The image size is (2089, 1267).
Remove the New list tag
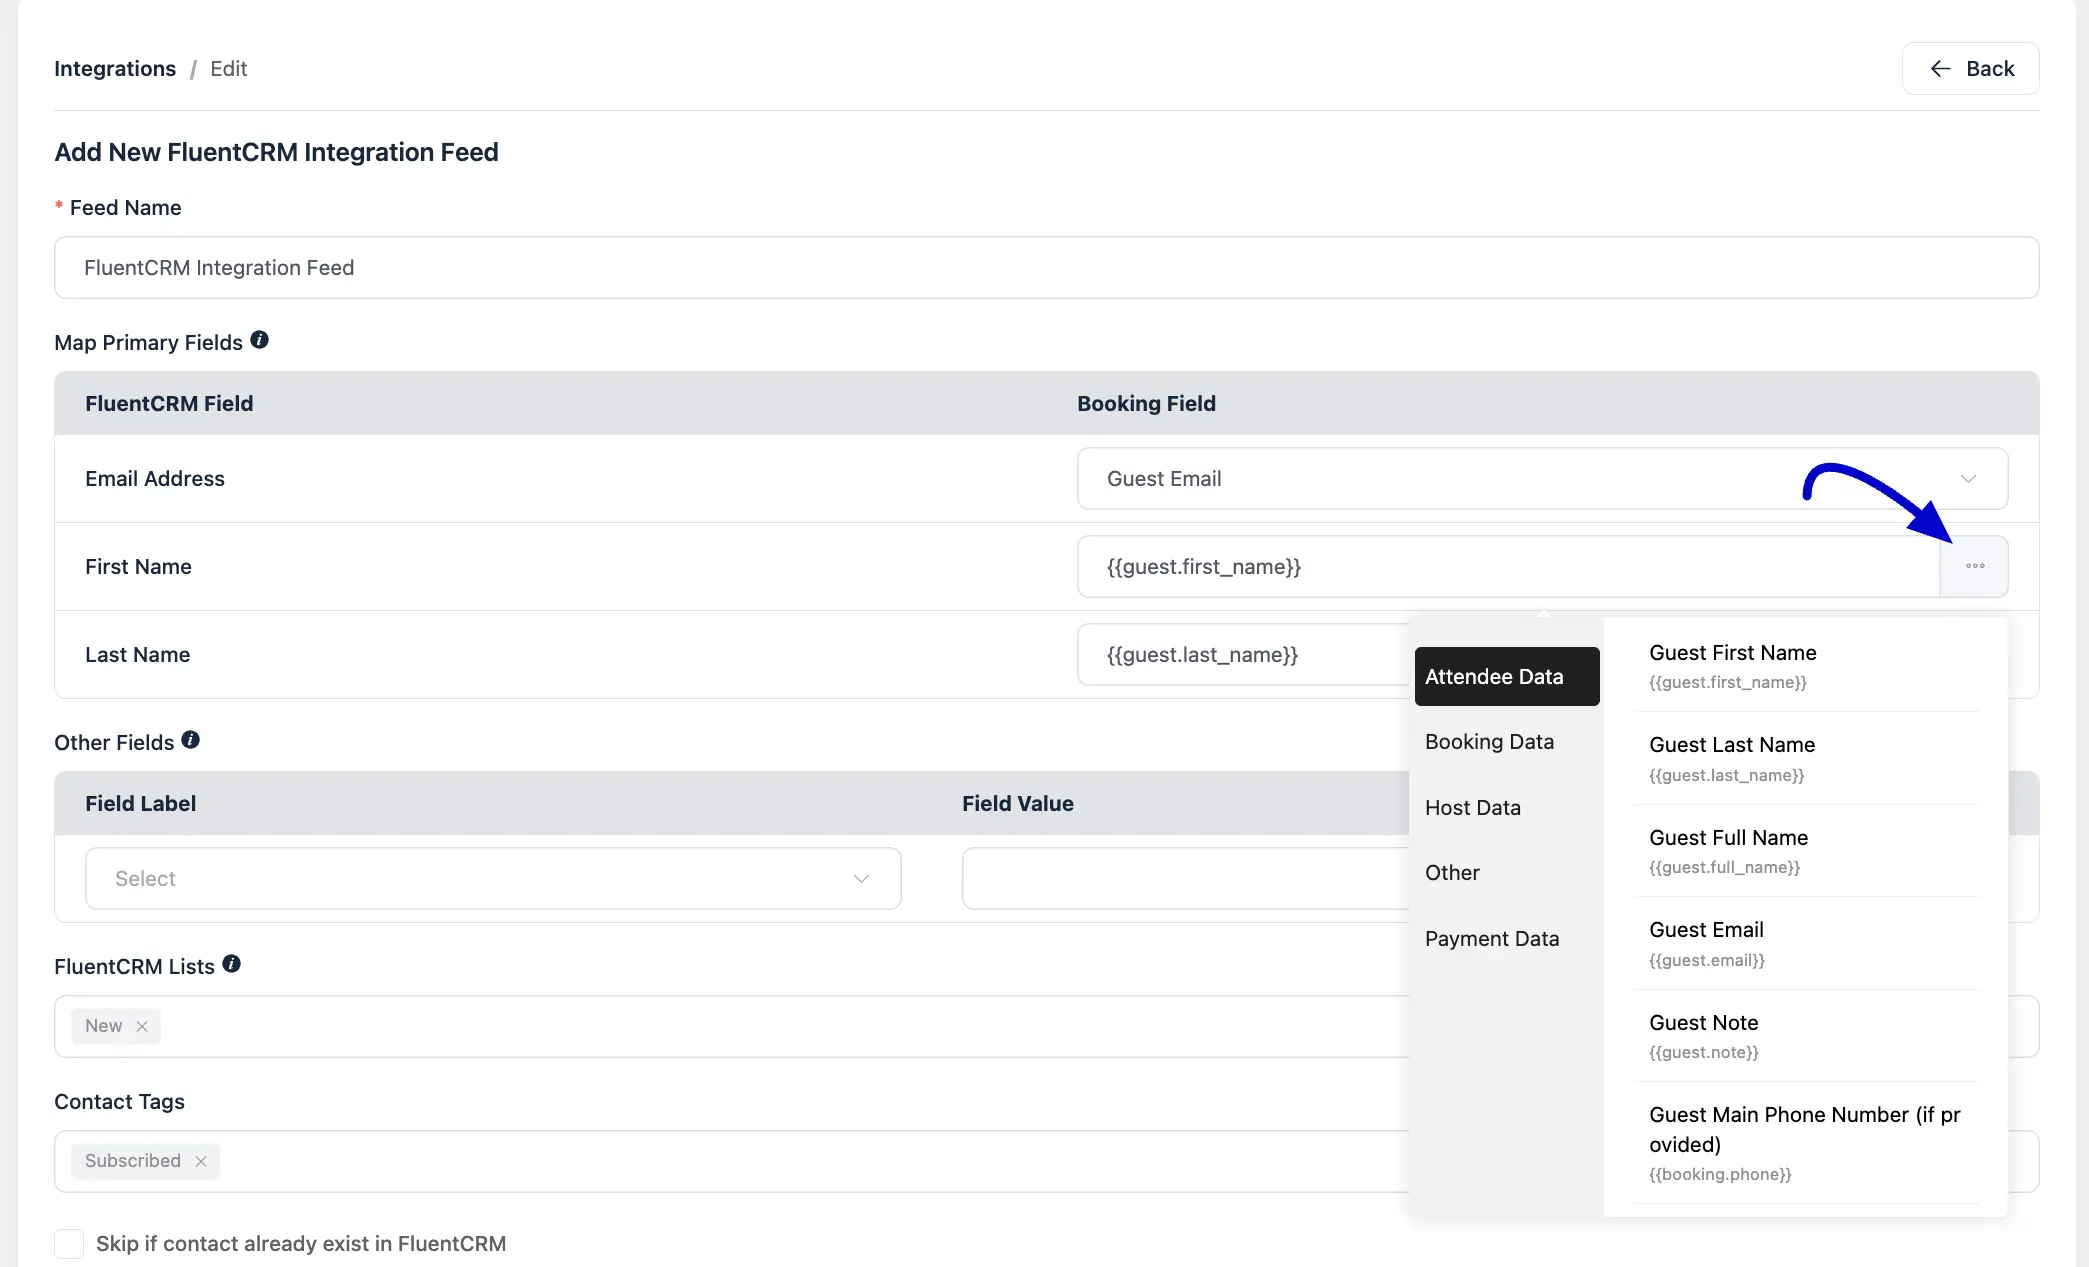142,1026
